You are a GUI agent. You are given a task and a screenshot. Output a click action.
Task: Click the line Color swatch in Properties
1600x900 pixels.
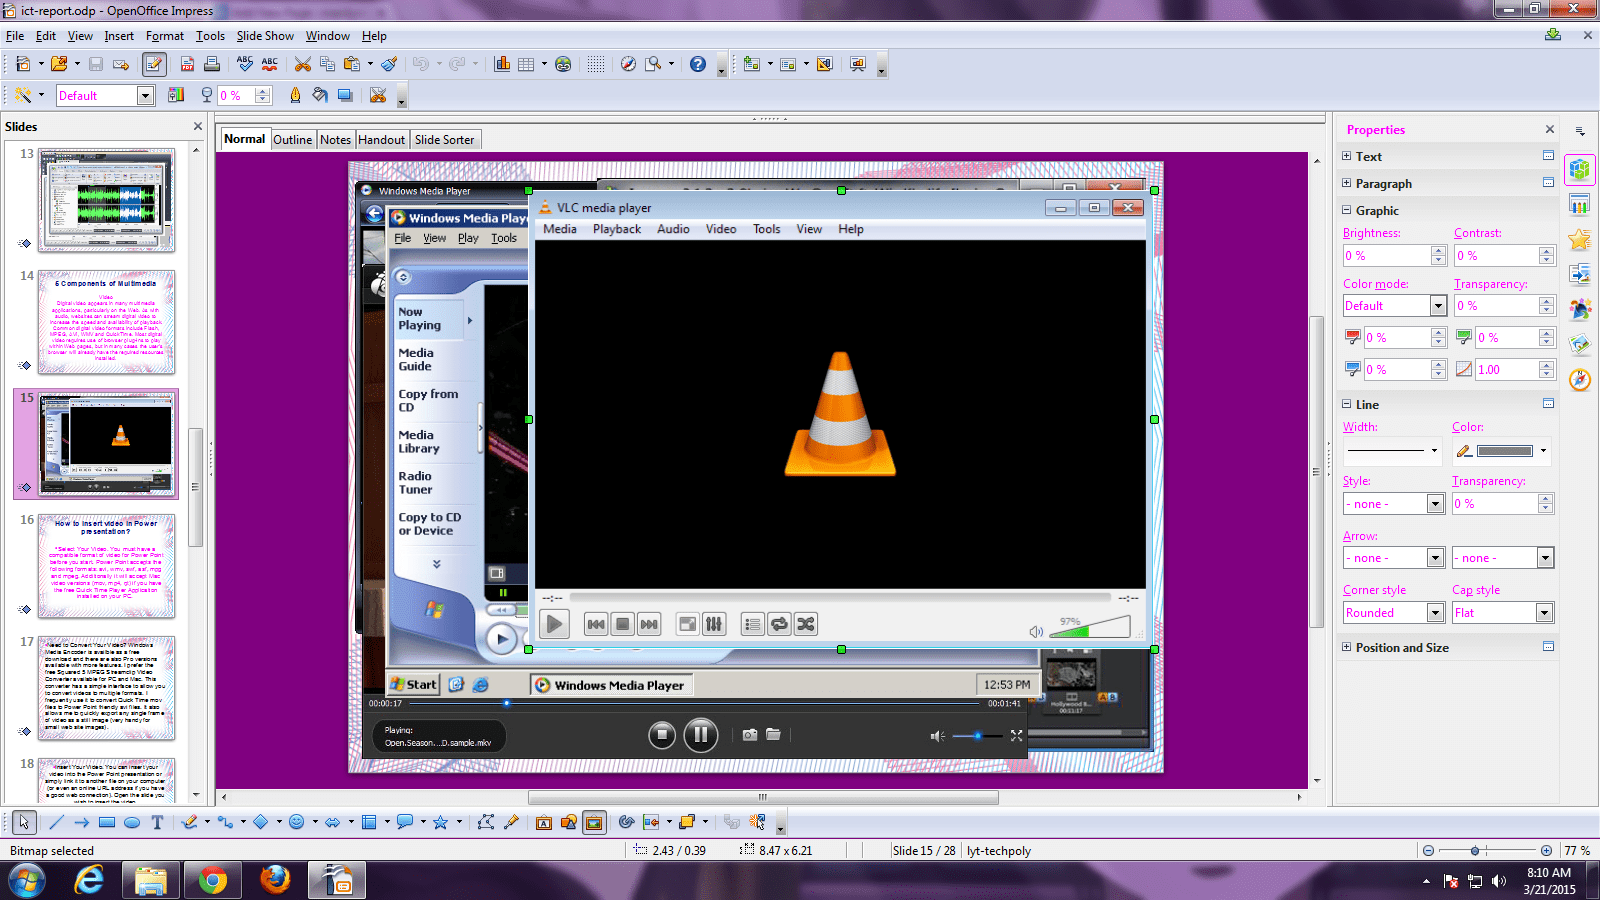(1504, 451)
